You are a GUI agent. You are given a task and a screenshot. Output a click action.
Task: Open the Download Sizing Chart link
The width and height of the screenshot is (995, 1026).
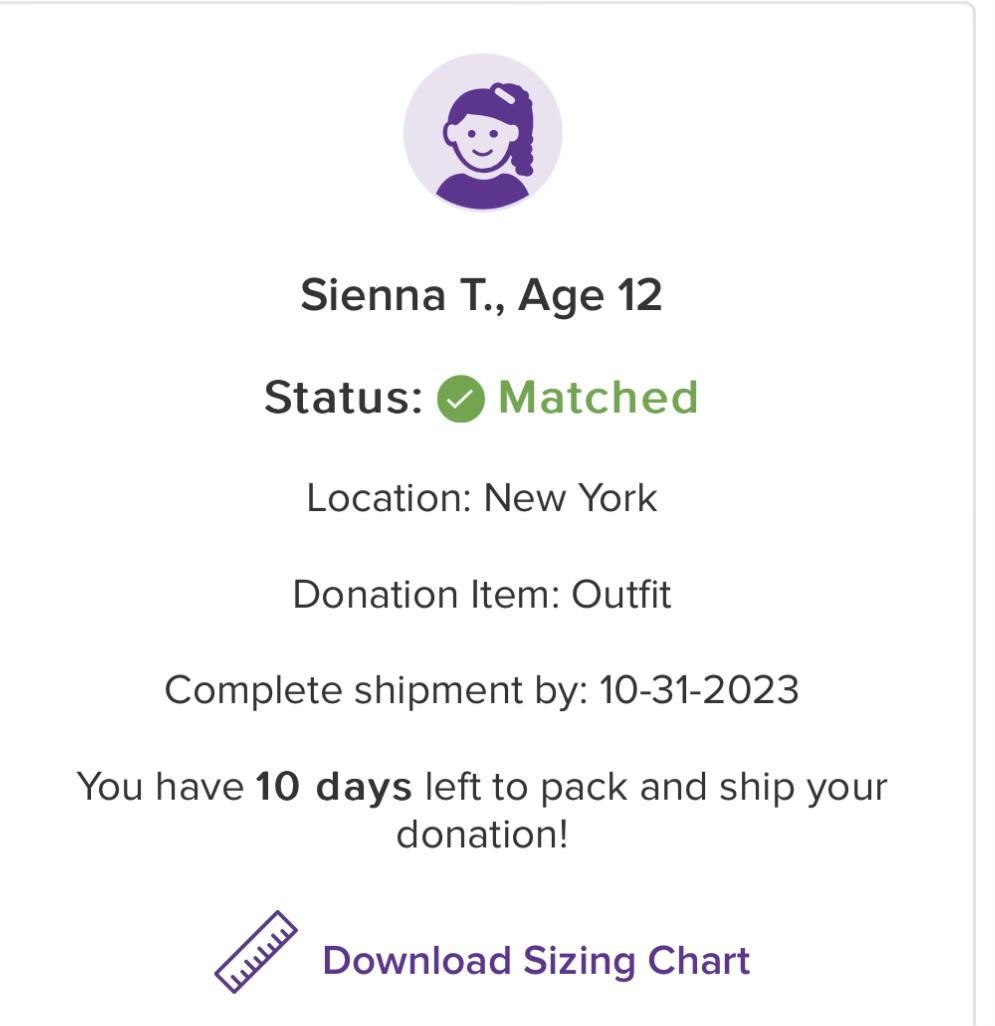pos(536,961)
